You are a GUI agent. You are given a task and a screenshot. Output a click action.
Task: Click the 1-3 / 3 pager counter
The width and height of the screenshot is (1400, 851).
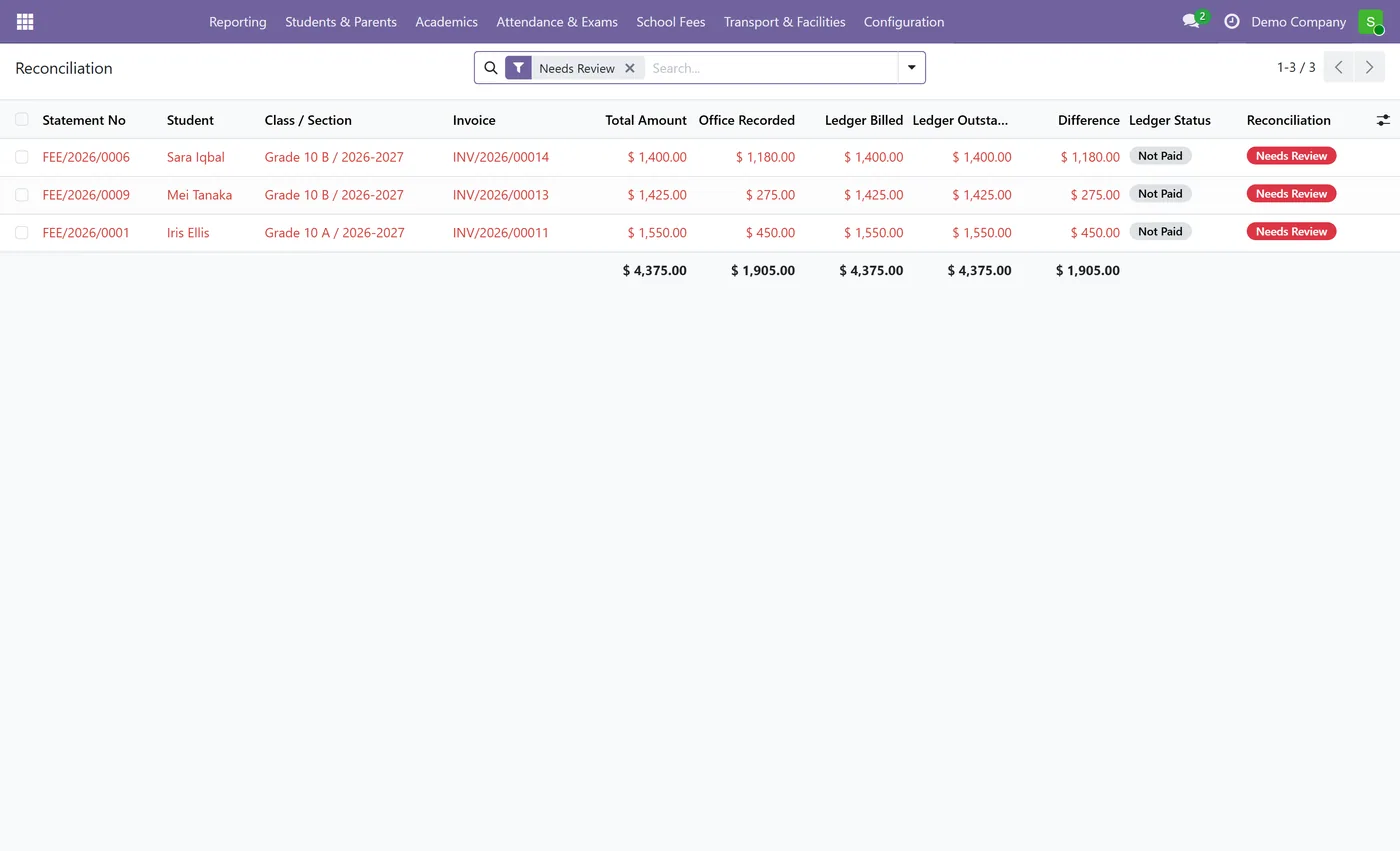pos(1296,68)
